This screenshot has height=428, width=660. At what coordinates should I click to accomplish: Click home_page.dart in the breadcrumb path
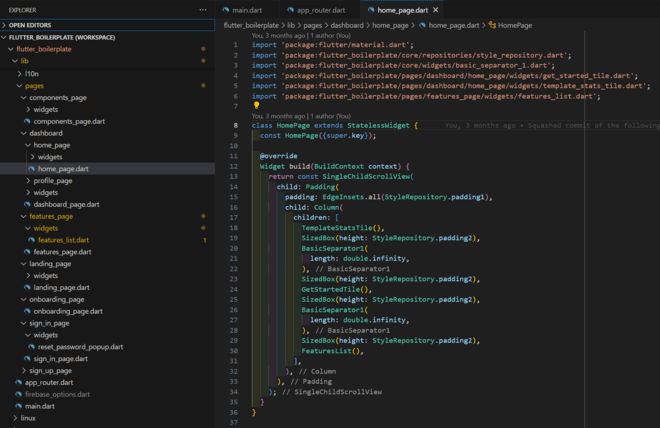click(453, 25)
